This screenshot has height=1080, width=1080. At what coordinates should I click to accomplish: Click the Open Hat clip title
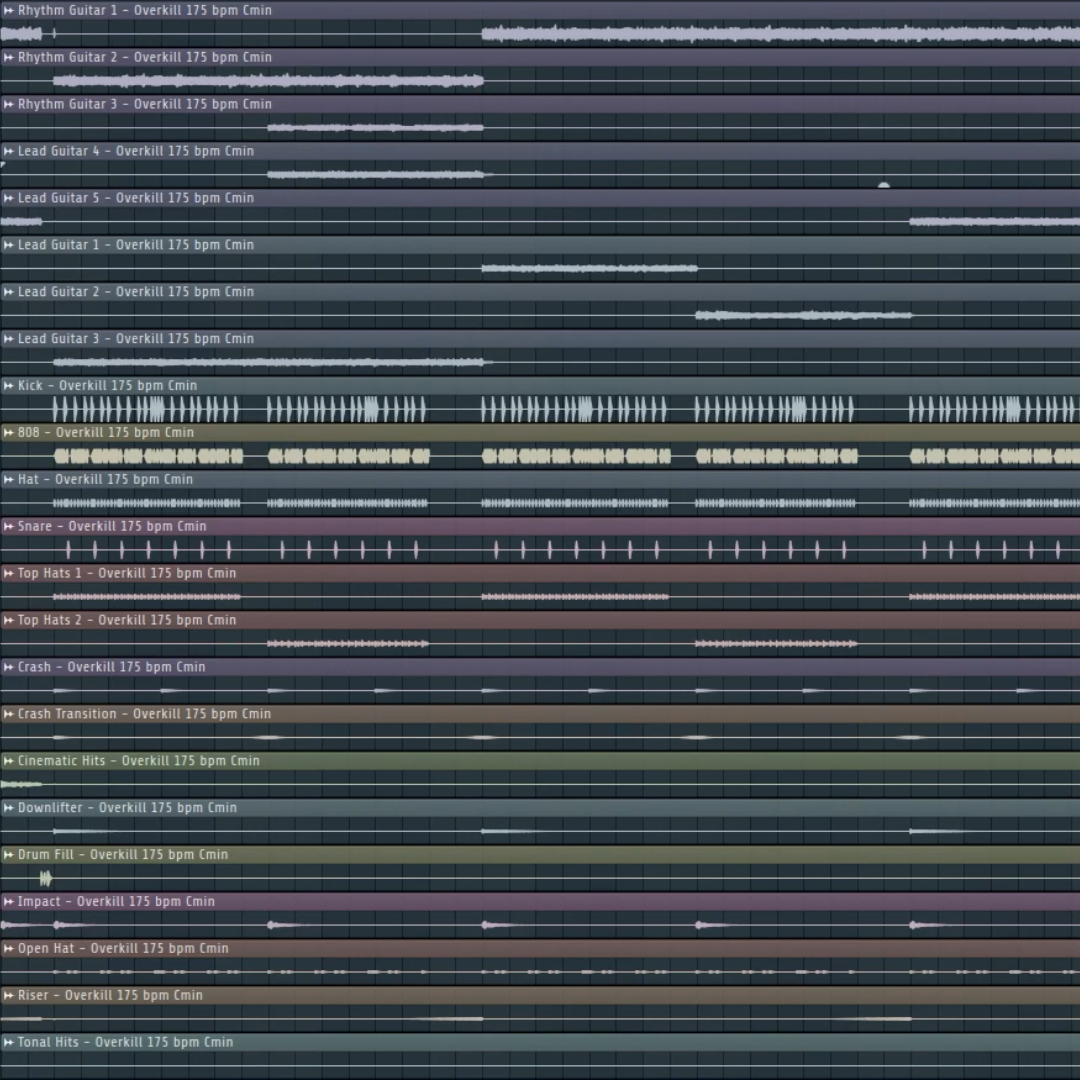coord(122,948)
